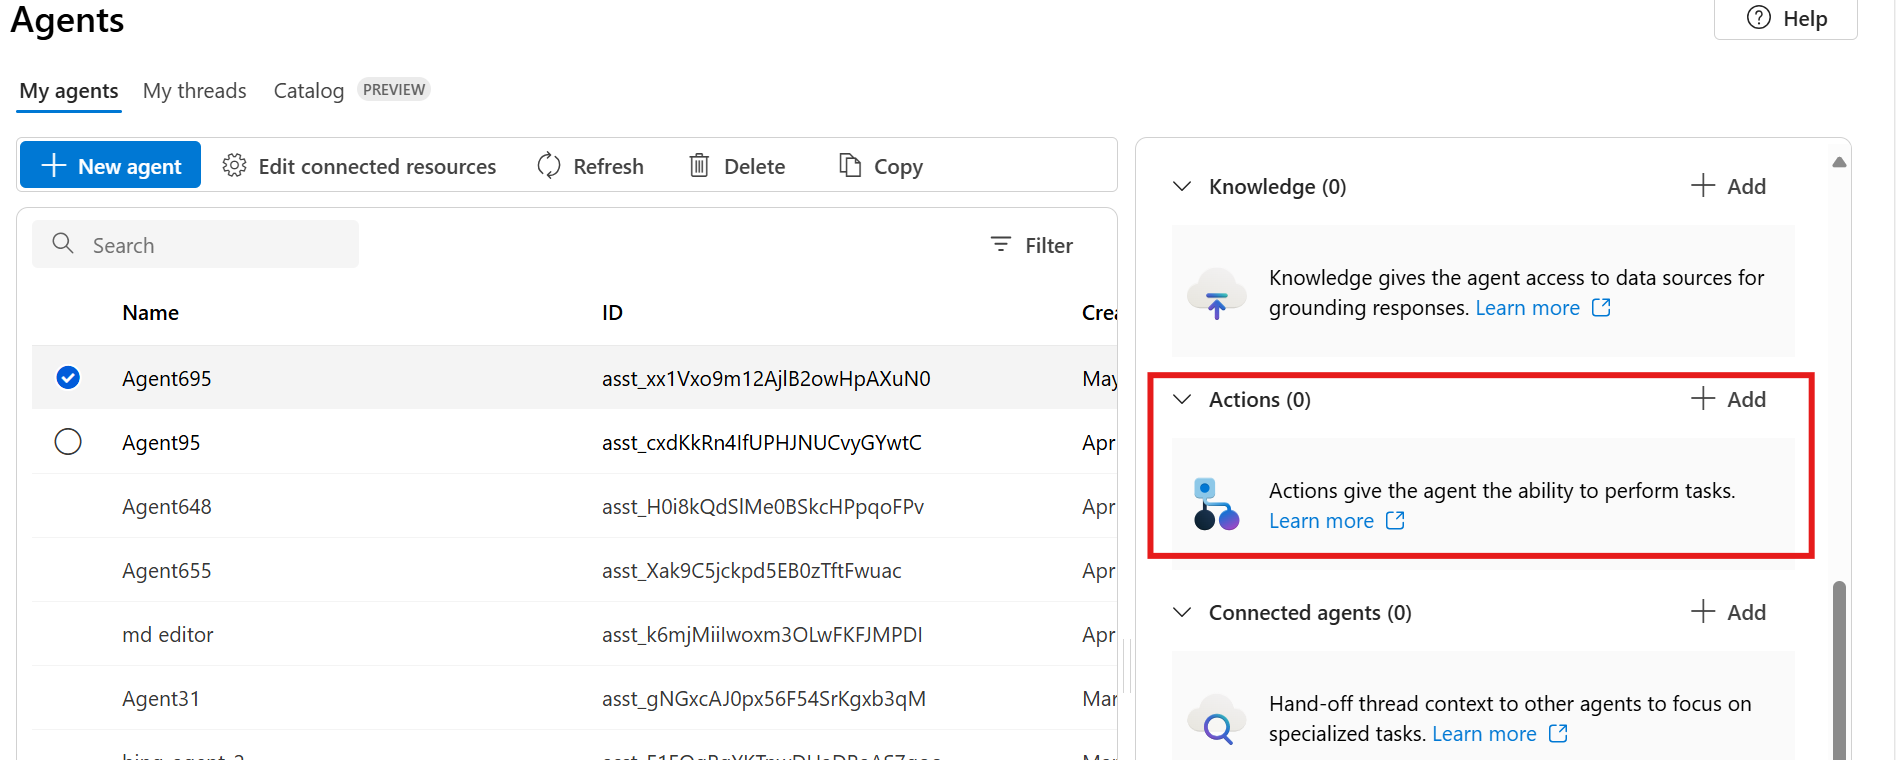Viewport: 1896px width, 760px height.
Task: Open the Catalog tab
Action: point(308,91)
